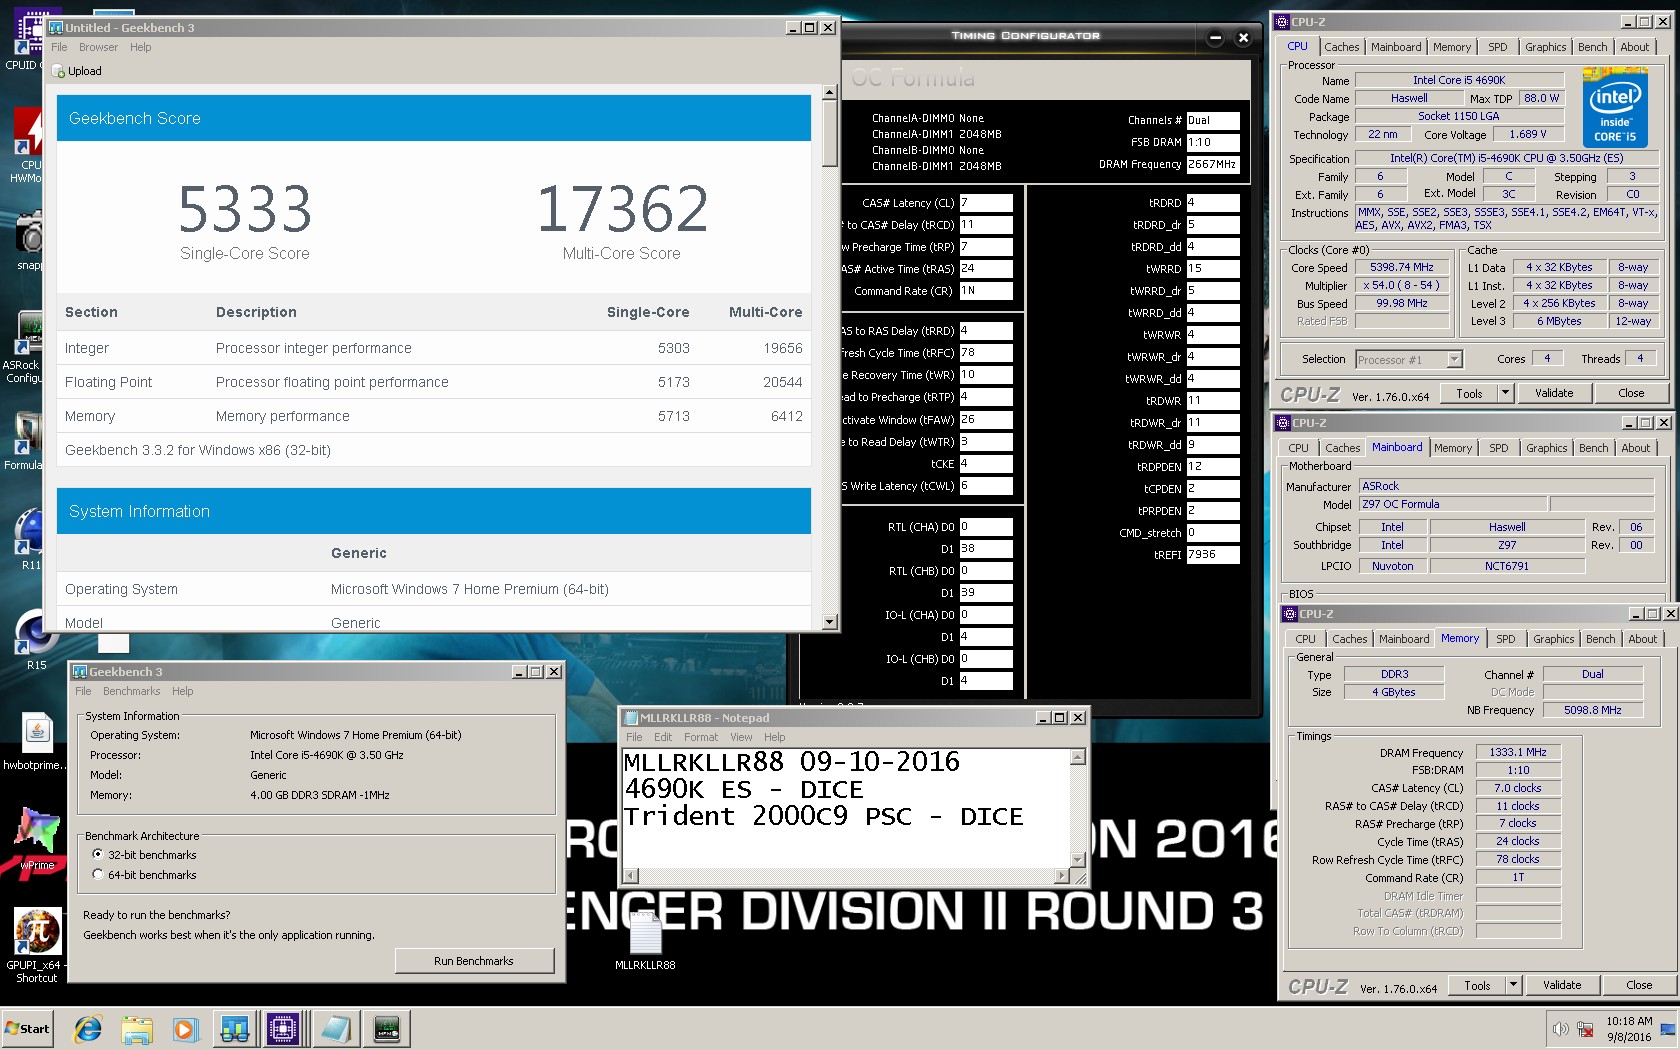Click the Integer row in Geekbench results
This screenshot has width=1680, height=1050.
pos(434,348)
